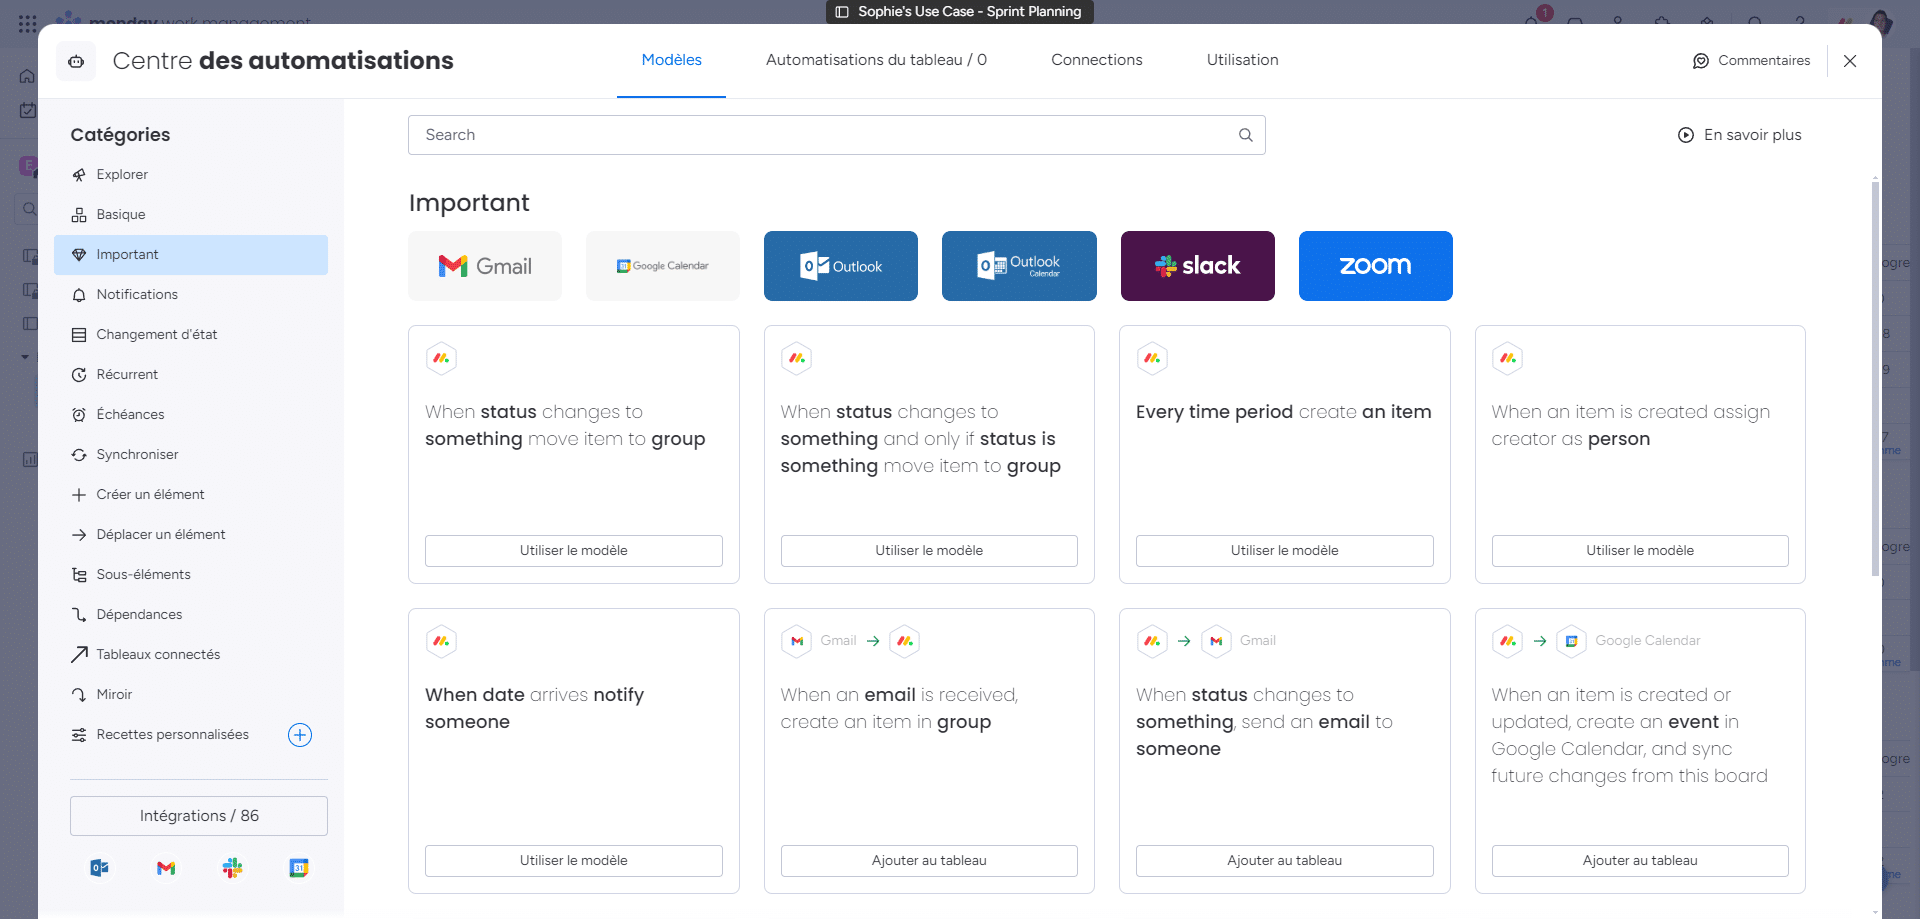This screenshot has height=919, width=1920.
Task: Add Gmail 'email is received' recipe to board
Action: pos(929,861)
